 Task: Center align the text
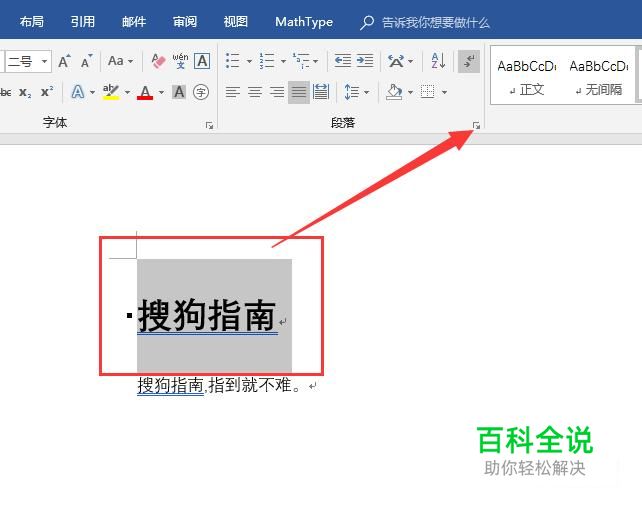coord(255,92)
